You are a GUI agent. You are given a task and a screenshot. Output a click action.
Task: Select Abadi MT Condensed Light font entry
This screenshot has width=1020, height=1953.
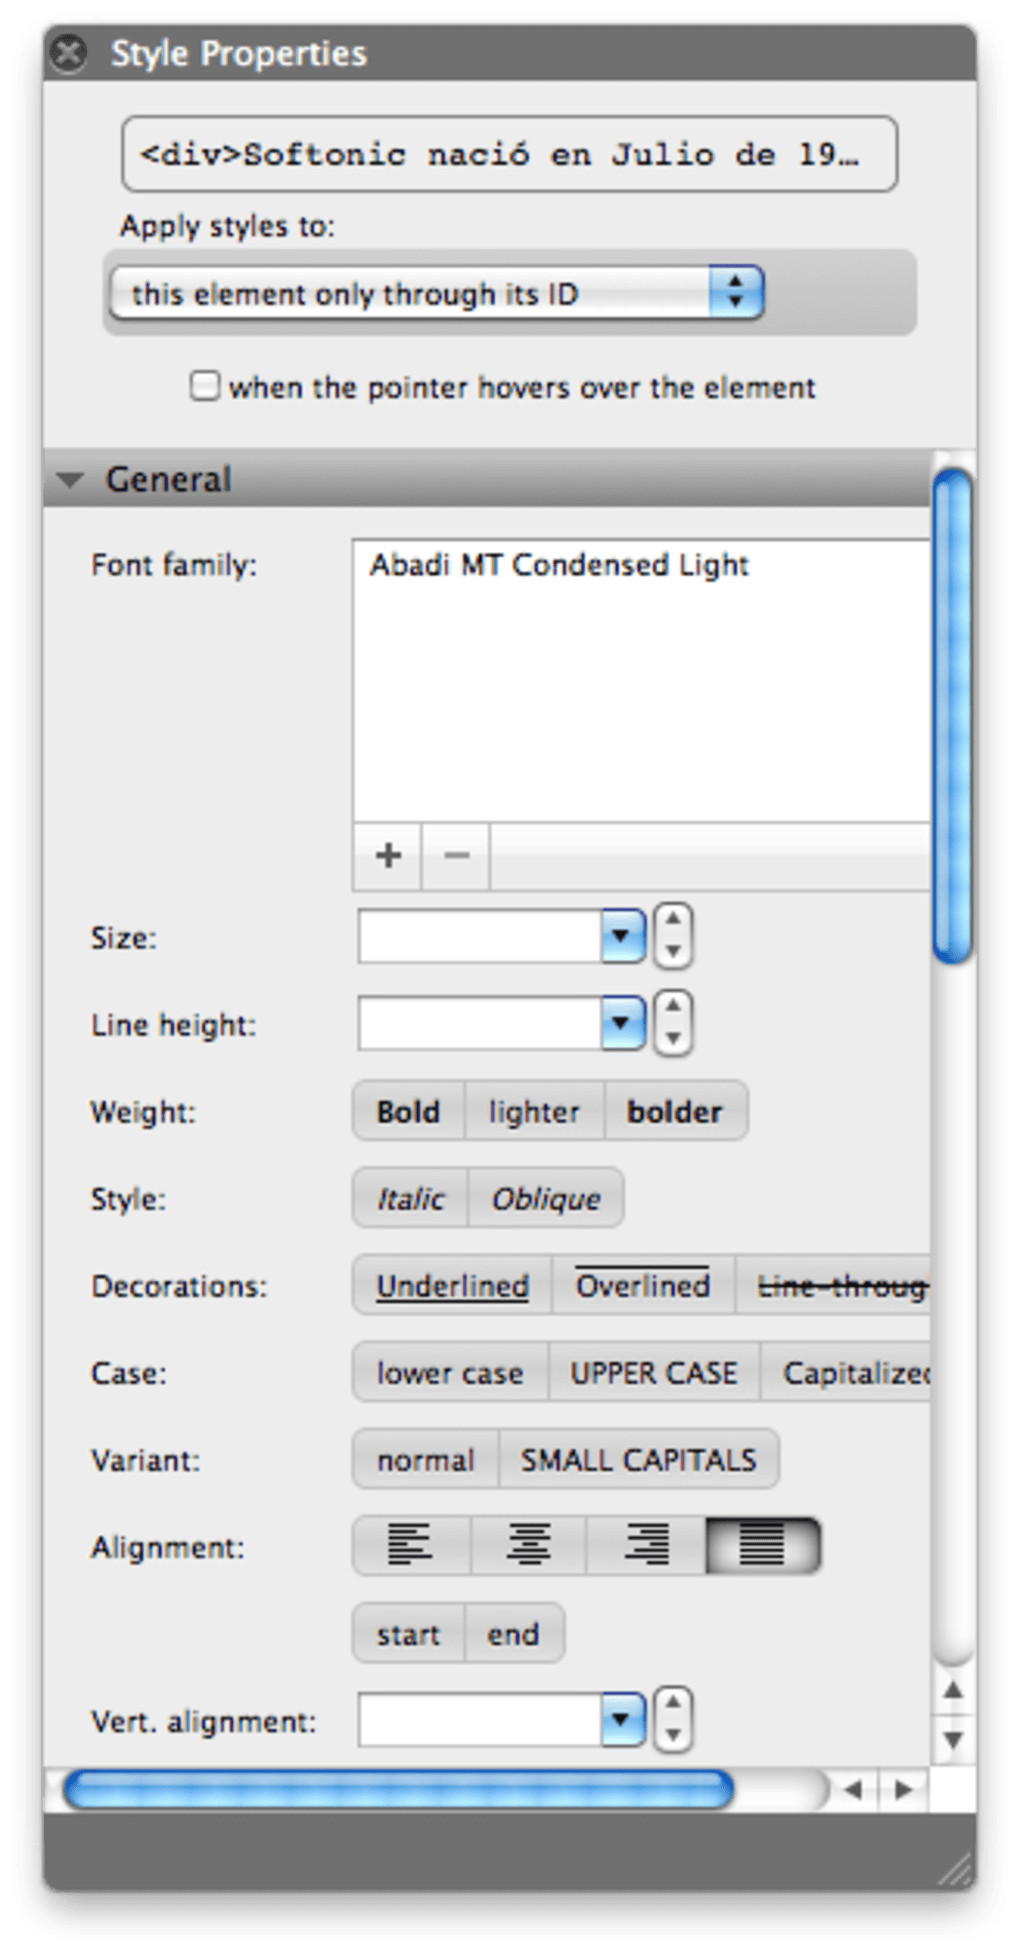click(x=559, y=565)
